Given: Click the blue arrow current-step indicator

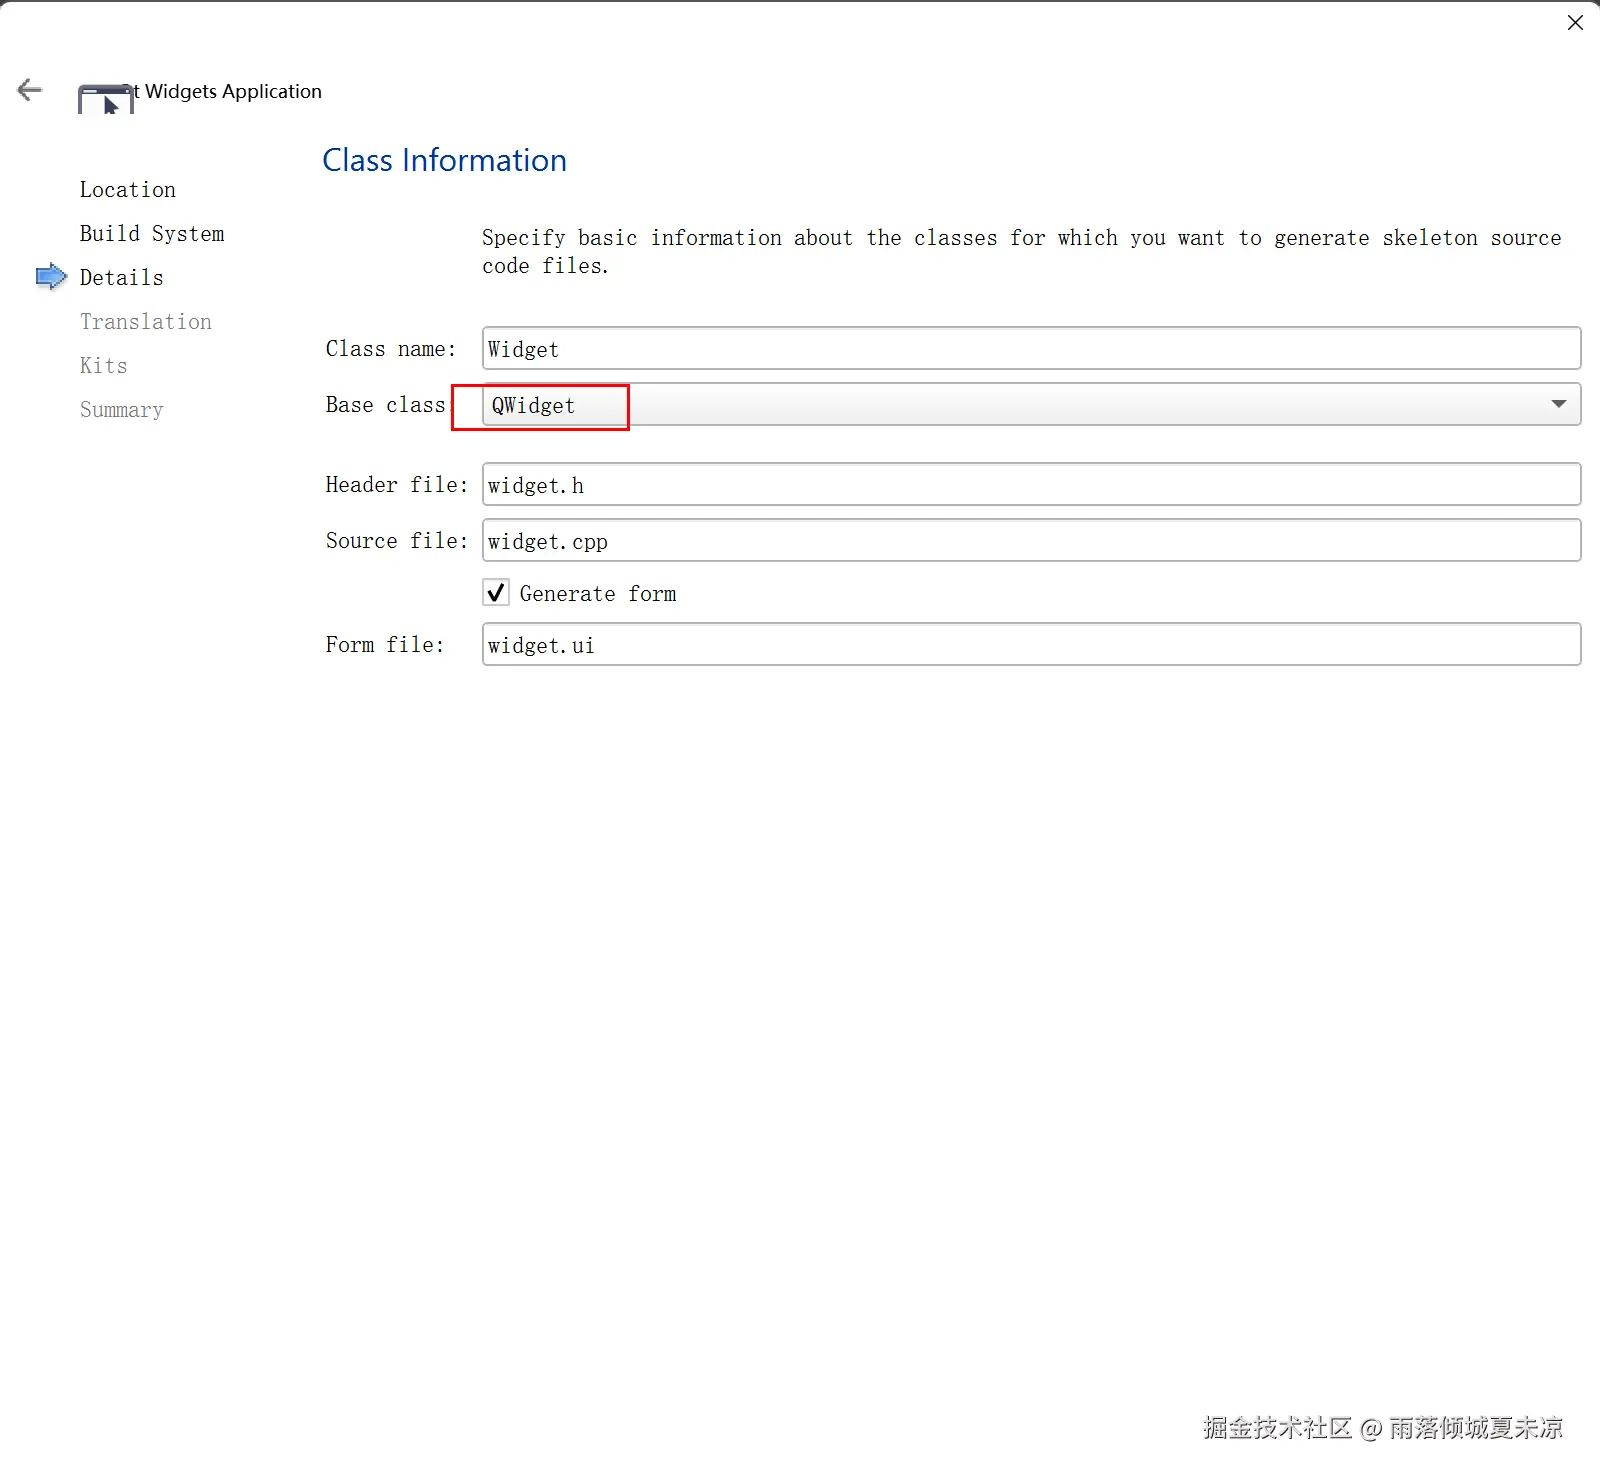Looking at the screenshot, I should 51,277.
